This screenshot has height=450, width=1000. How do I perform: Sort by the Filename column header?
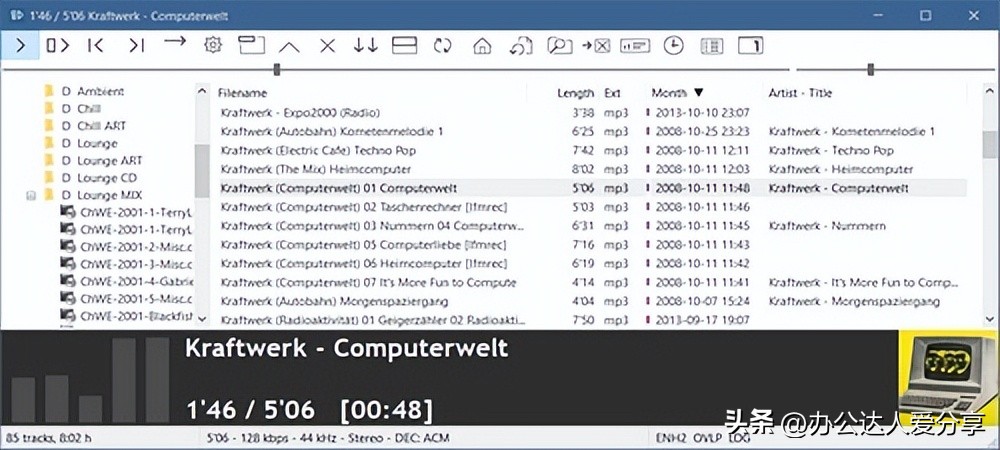coord(242,92)
